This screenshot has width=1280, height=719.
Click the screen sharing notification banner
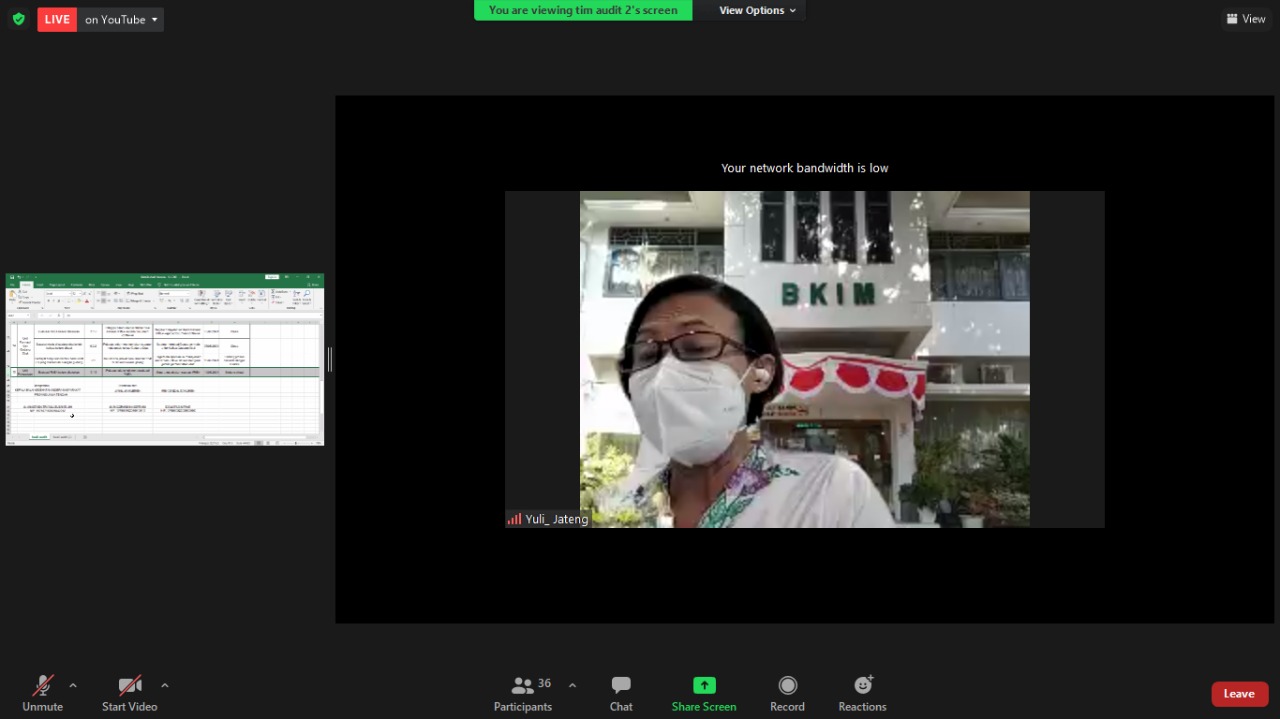[x=583, y=10]
